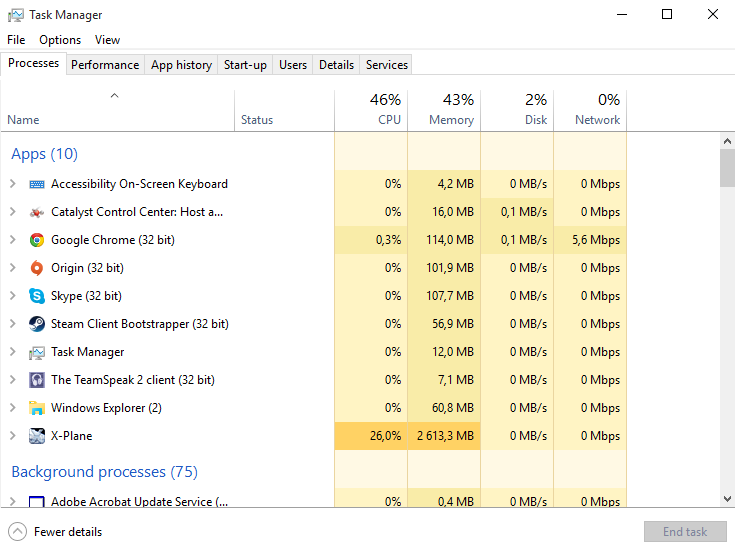Click the Task Manager row icon
This screenshot has height=556, width=735.
[37, 353]
